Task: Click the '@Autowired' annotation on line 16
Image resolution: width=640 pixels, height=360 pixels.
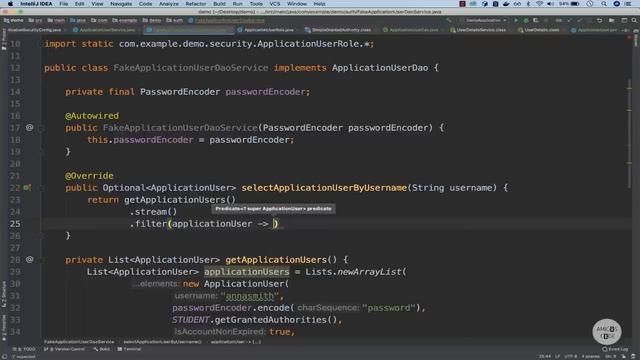Action: (92, 116)
